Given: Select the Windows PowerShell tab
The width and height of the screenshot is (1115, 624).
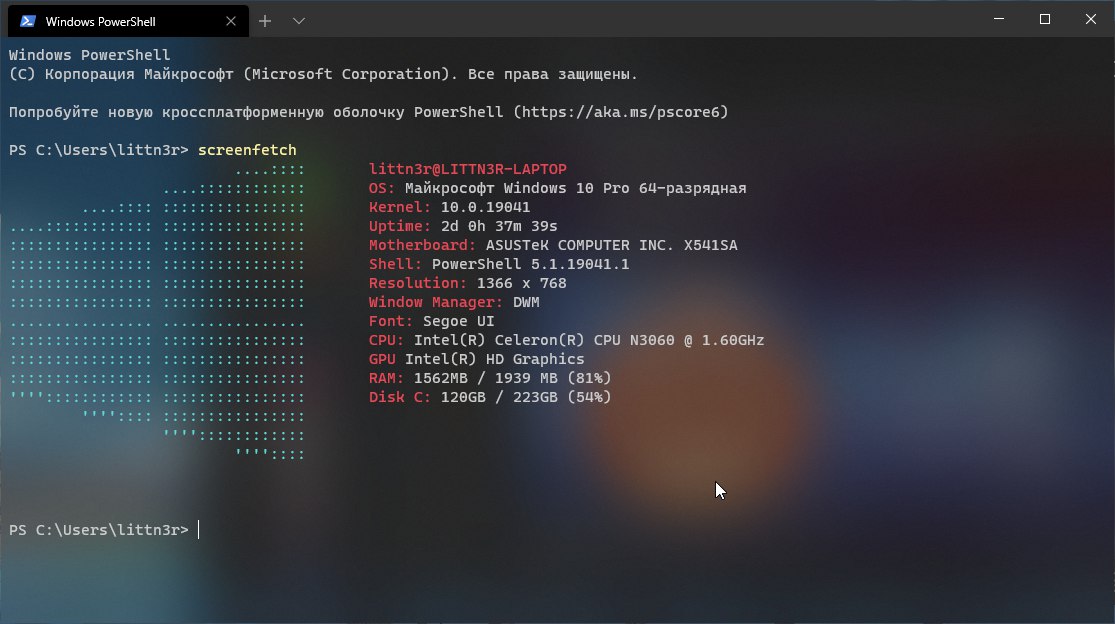Looking at the screenshot, I should pos(128,21).
